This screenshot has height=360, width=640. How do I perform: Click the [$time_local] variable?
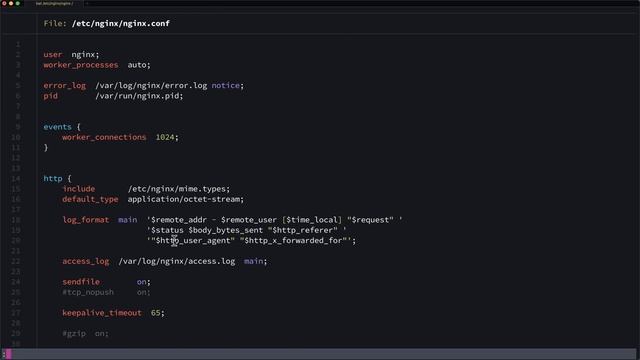312,220
